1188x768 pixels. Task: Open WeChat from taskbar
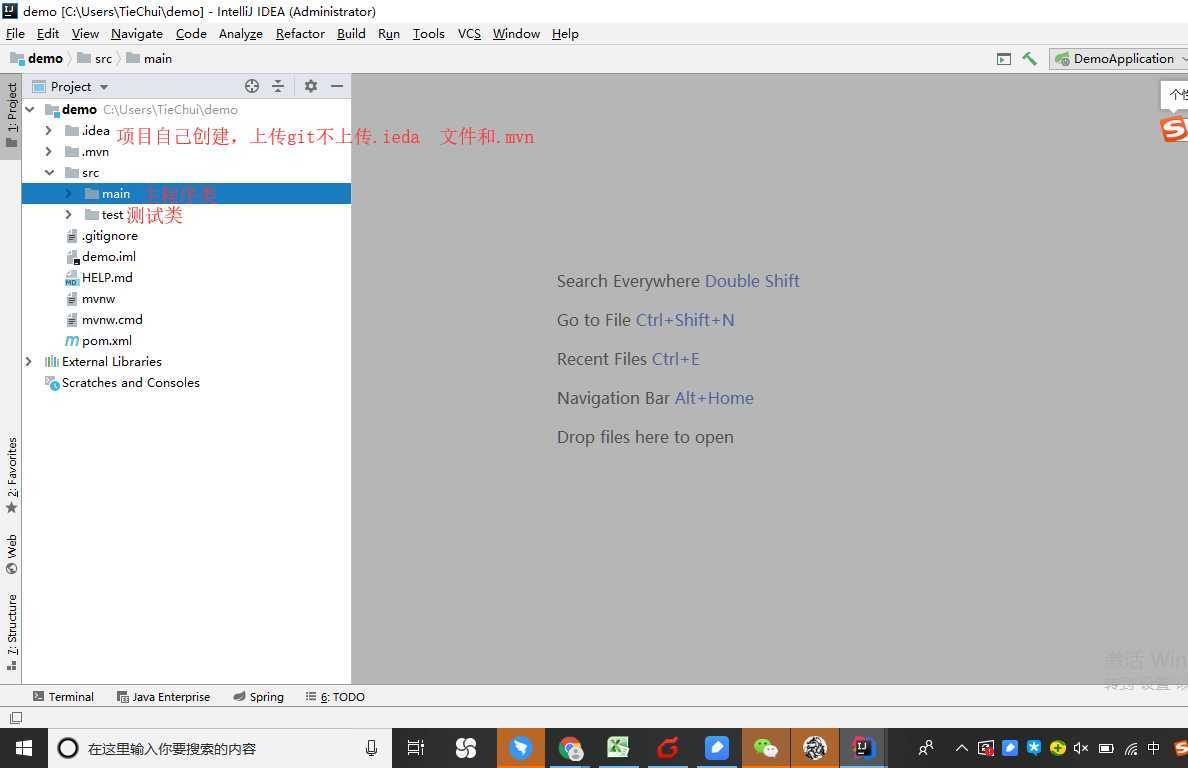coord(765,748)
